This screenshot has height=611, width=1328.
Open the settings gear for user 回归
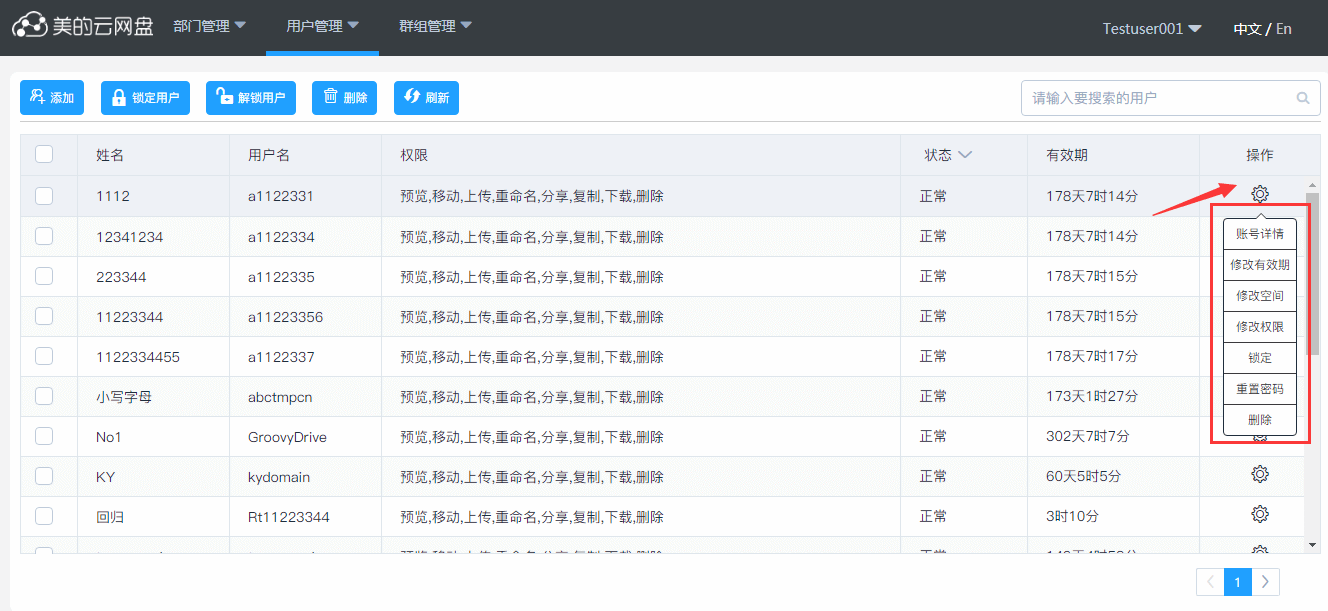pos(1260,514)
